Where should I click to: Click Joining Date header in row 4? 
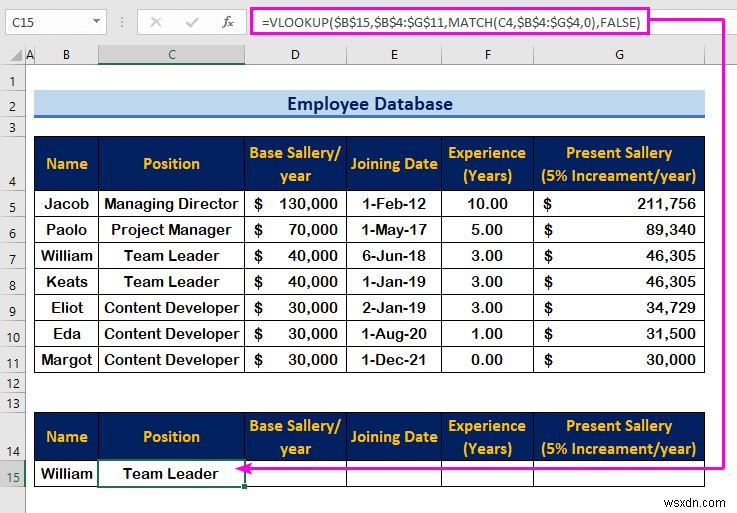(x=394, y=164)
